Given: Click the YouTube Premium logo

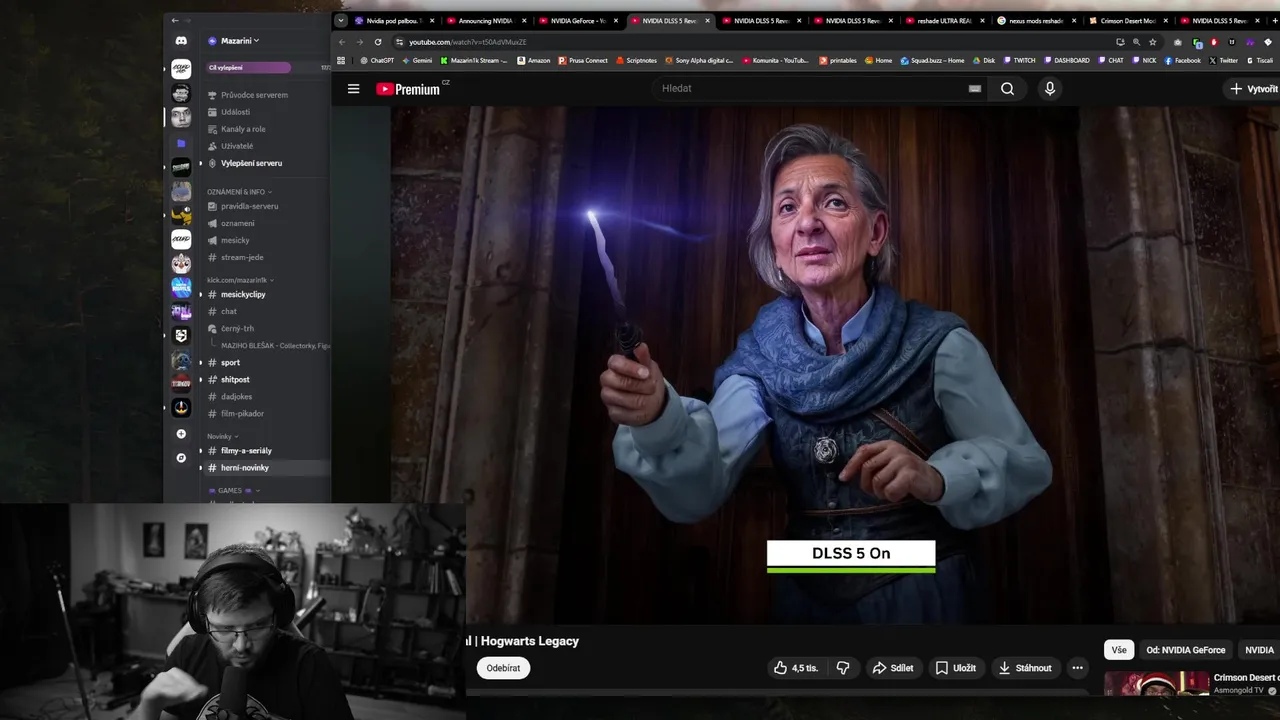Looking at the screenshot, I should [408, 89].
